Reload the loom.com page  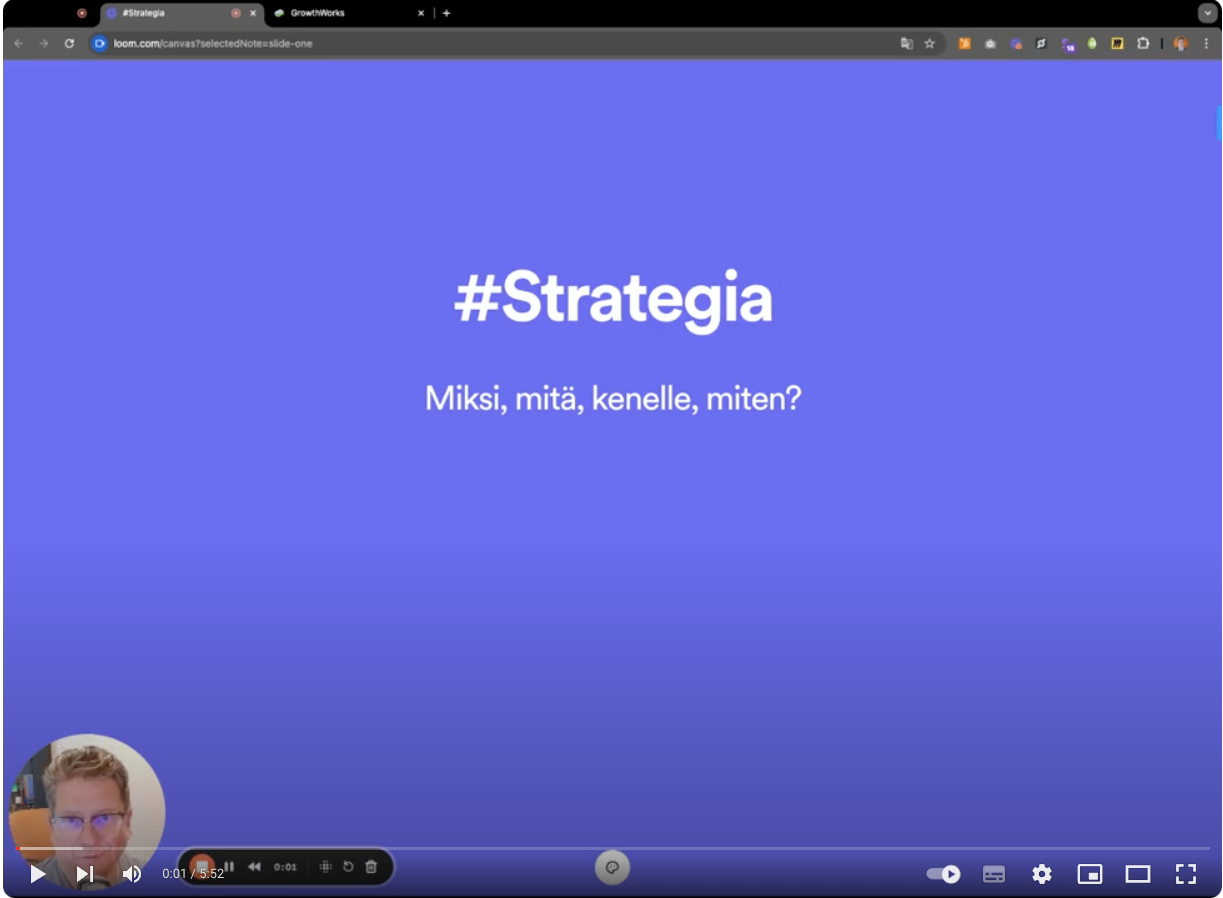tap(69, 43)
